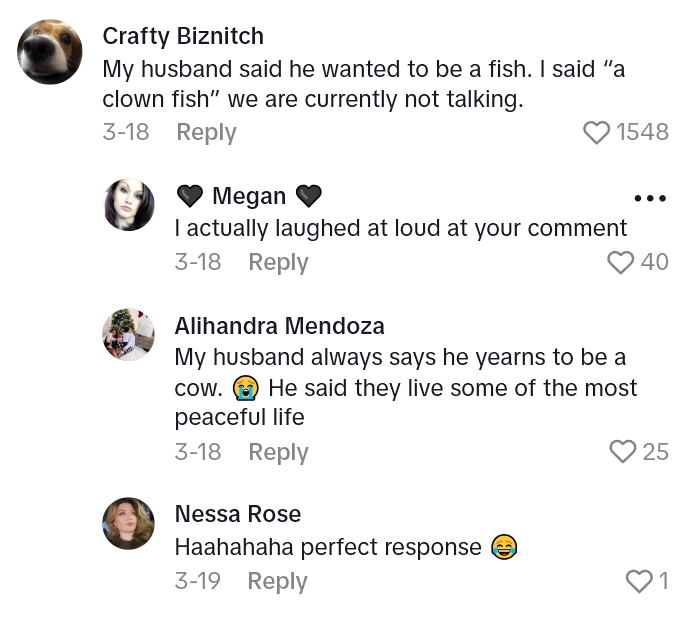This screenshot has height=624, width=681.
Task: Click the Megan username
Action: click(249, 196)
